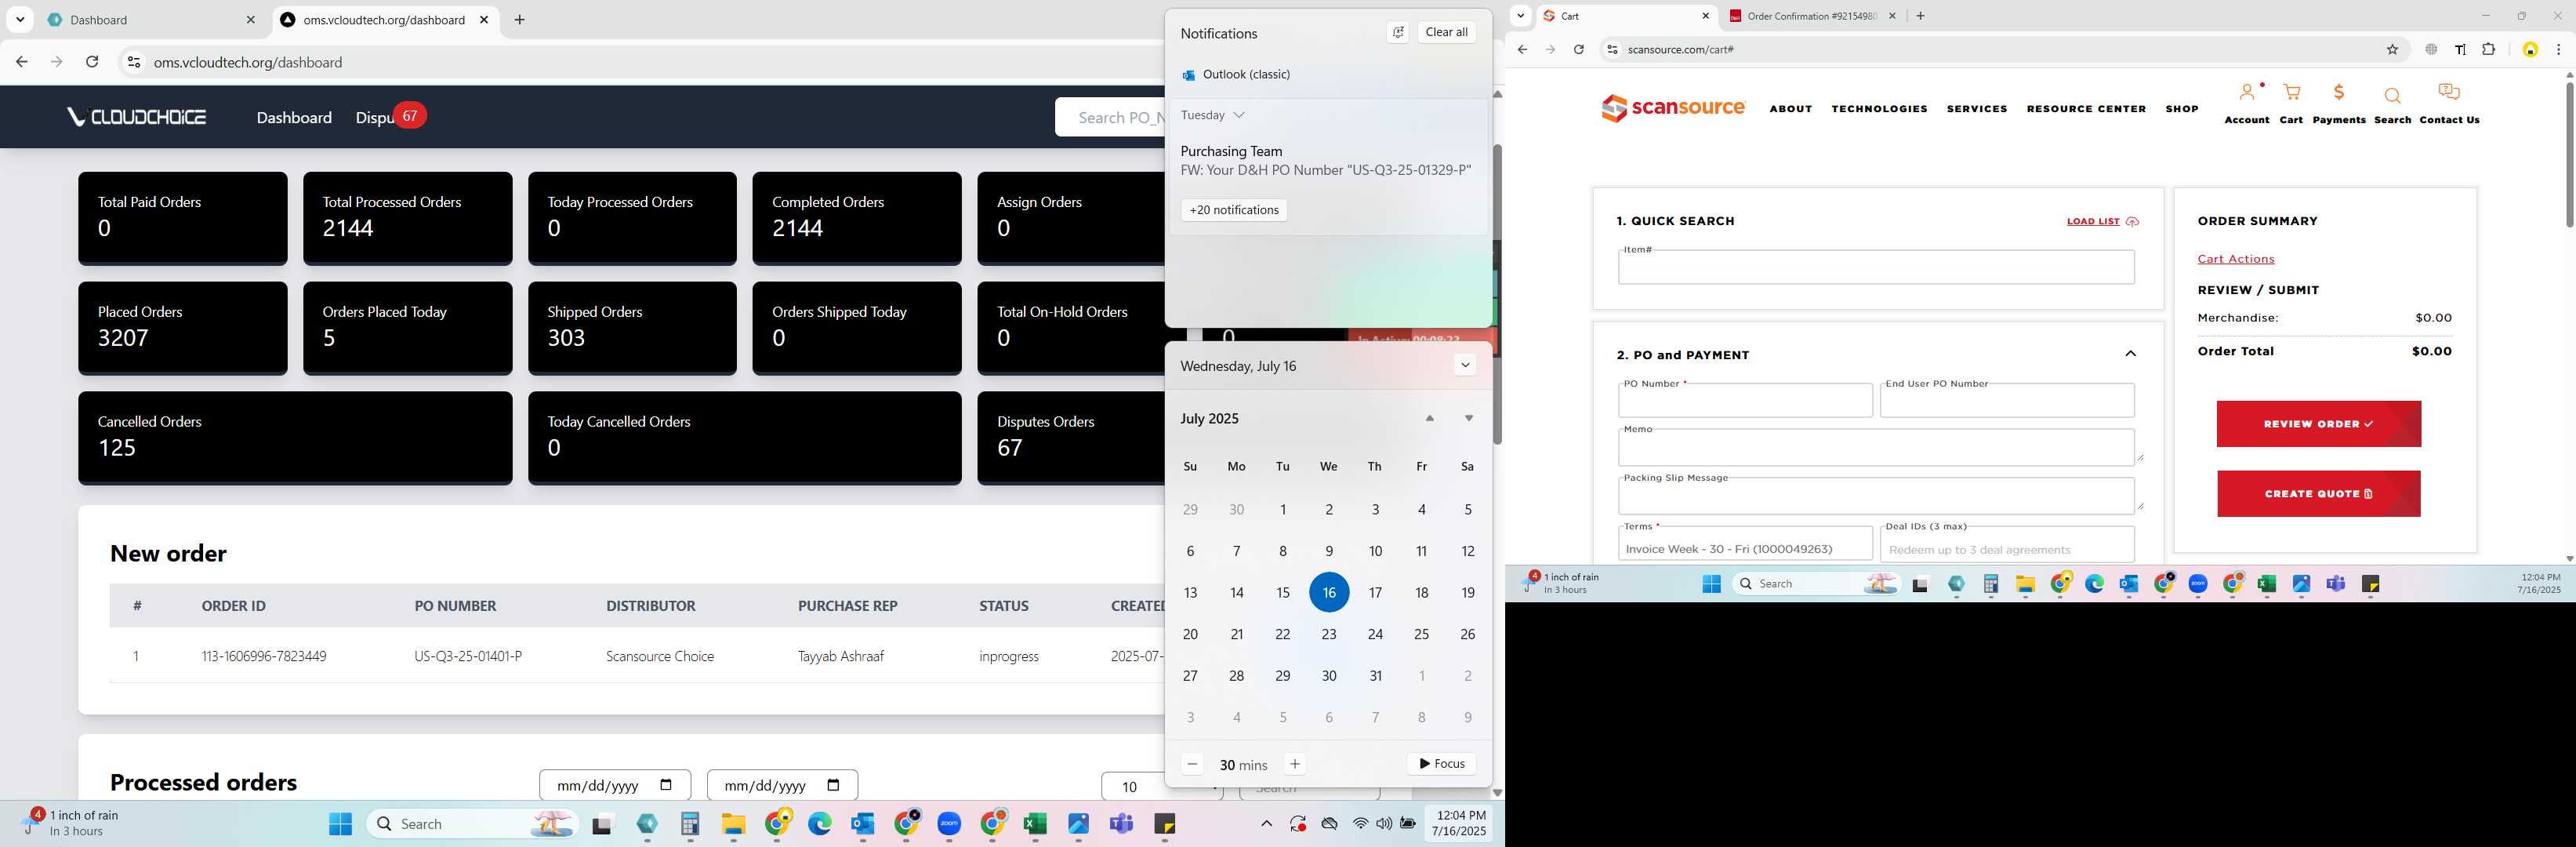Open Dashboard in the CloudChoice navbar
Image resolution: width=2576 pixels, height=847 pixels.
(294, 118)
